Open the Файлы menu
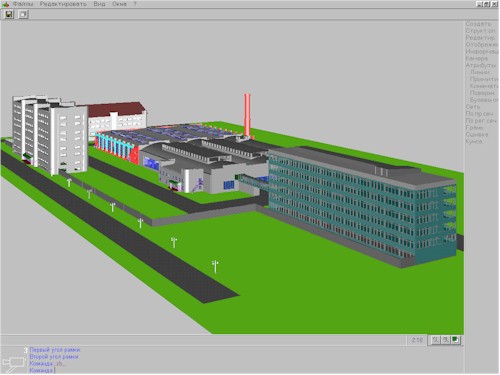This screenshot has width=500, height=375. [23, 4]
